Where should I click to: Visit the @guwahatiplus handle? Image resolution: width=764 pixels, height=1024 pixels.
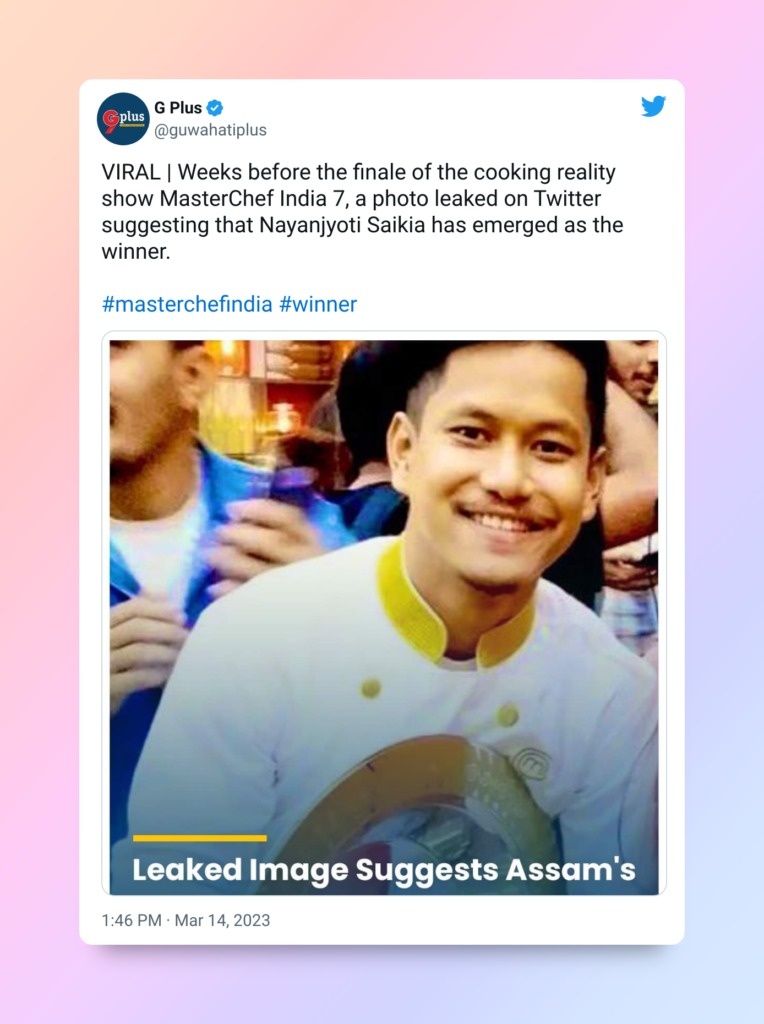[x=210, y=130]
